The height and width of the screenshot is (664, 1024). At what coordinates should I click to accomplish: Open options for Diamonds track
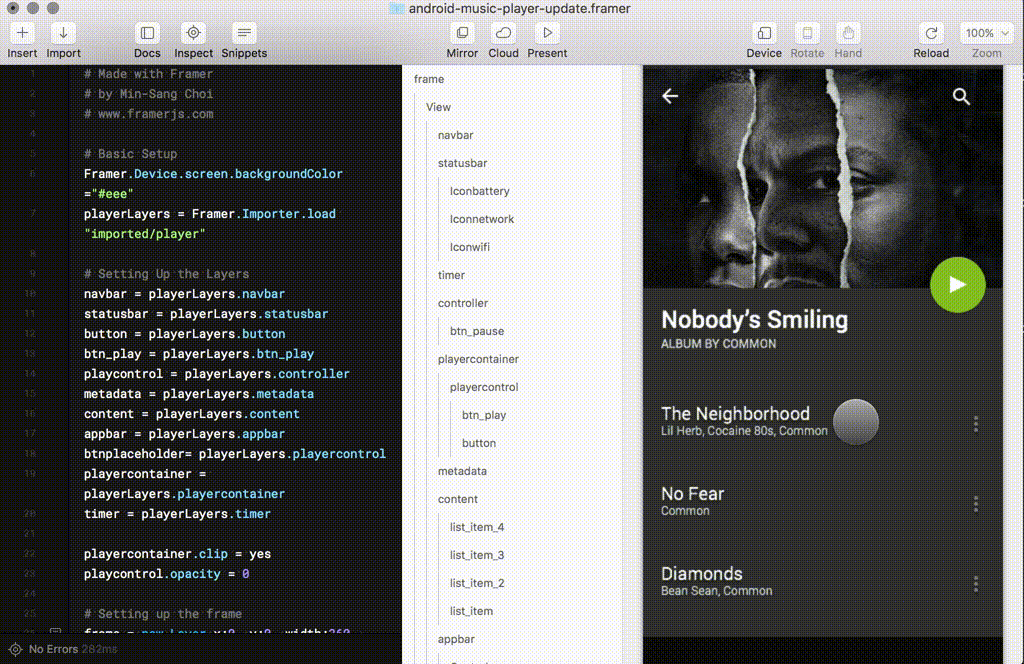[976, 584]
